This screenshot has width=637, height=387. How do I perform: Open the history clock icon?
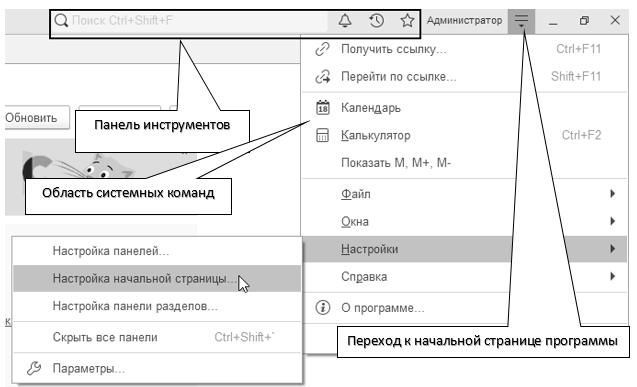pos(377,20)
